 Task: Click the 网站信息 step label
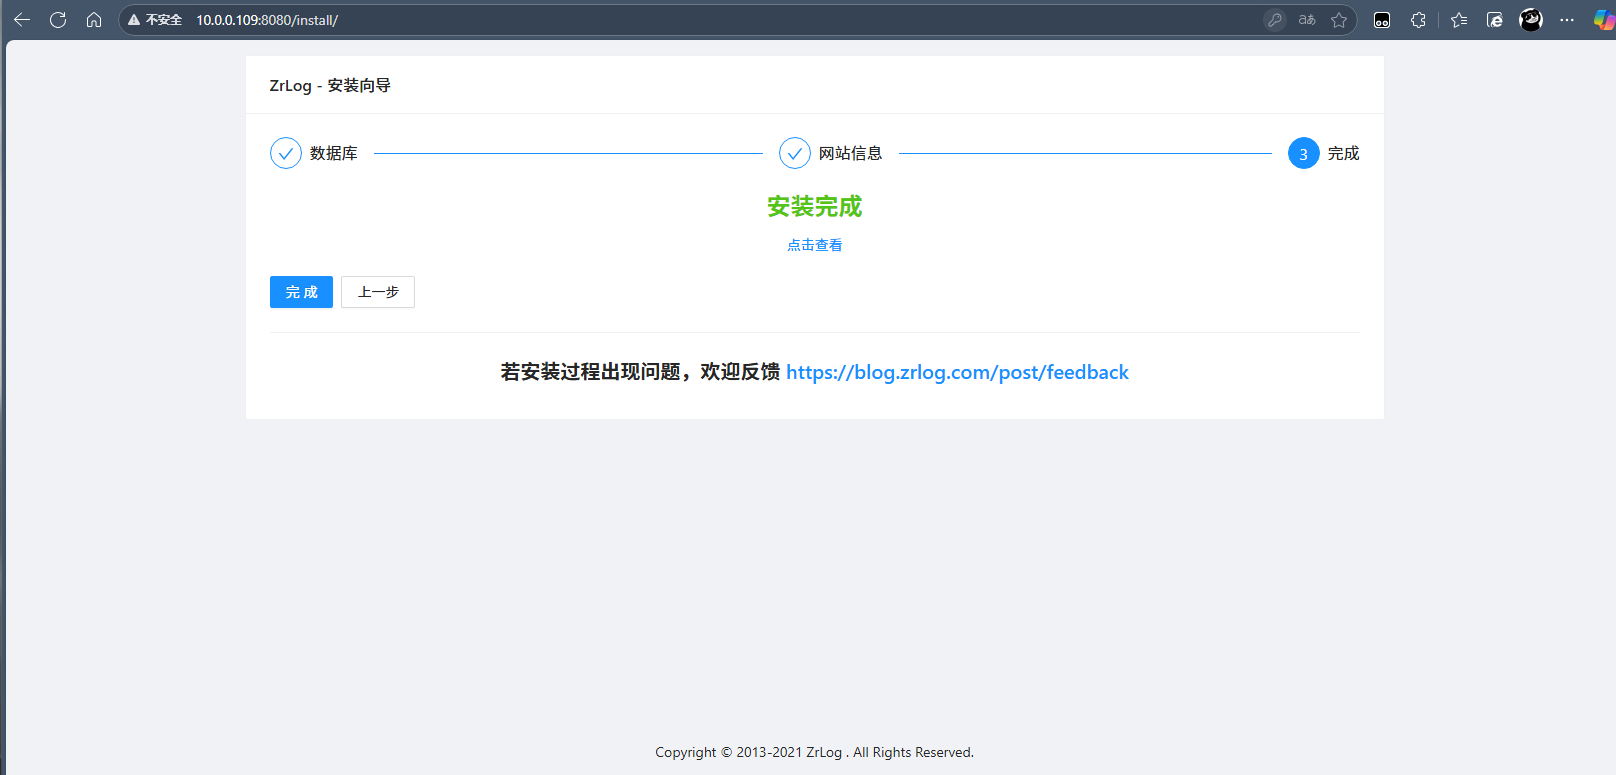pos(851,153)
